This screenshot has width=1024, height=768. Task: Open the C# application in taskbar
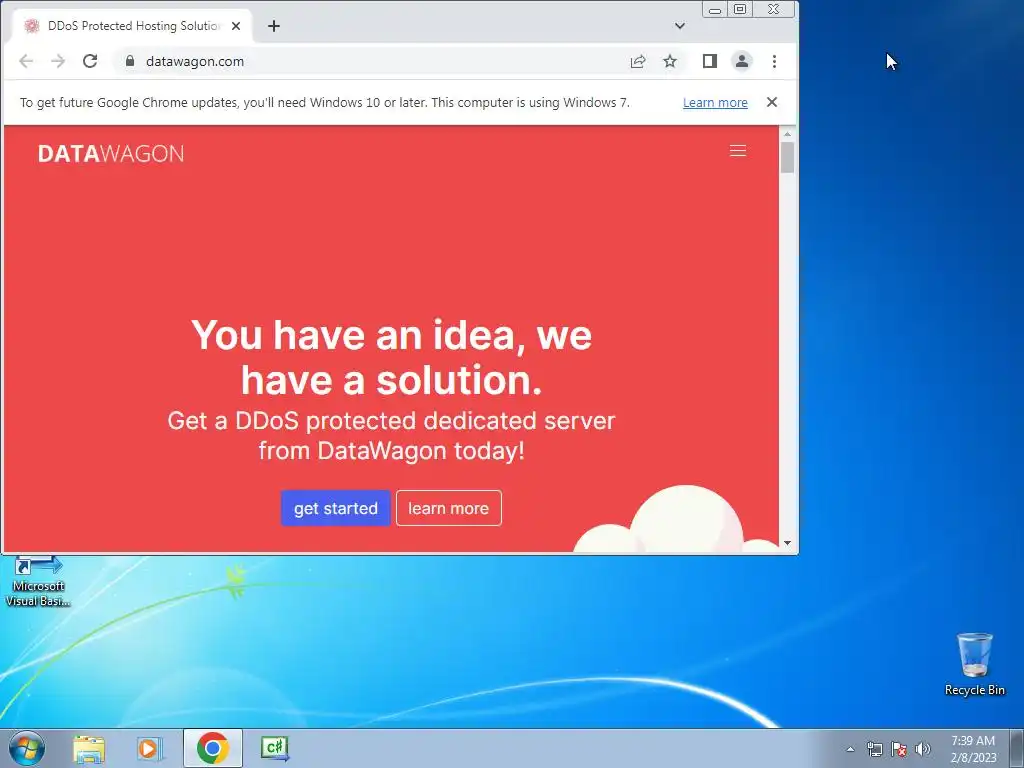pyautogui.click(x=274, y=748)
